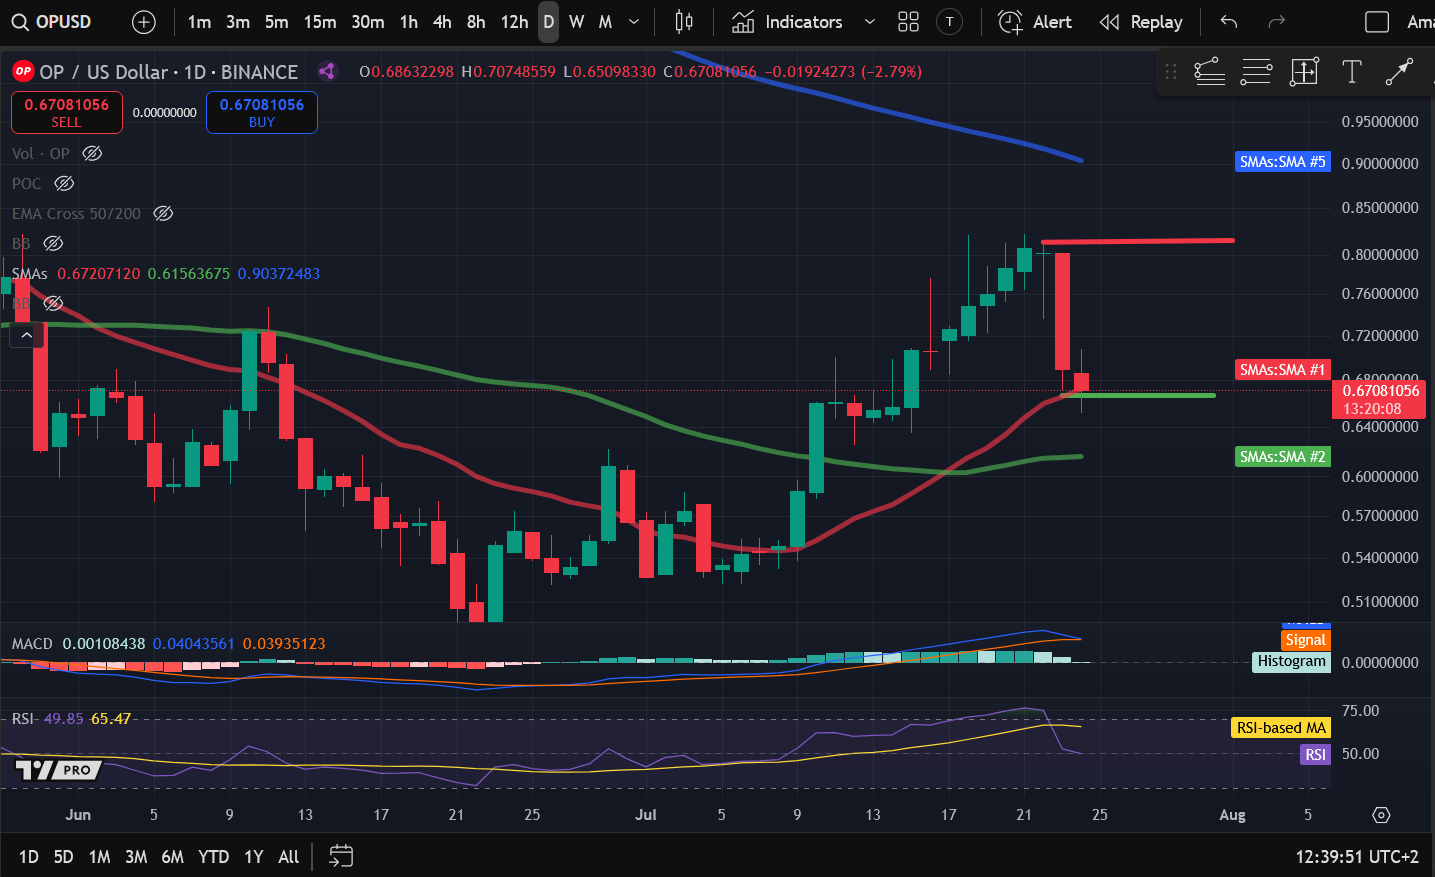The image size is (1435, 877).
Task: Toggle visibility of POC indicator
Action: 64,183
